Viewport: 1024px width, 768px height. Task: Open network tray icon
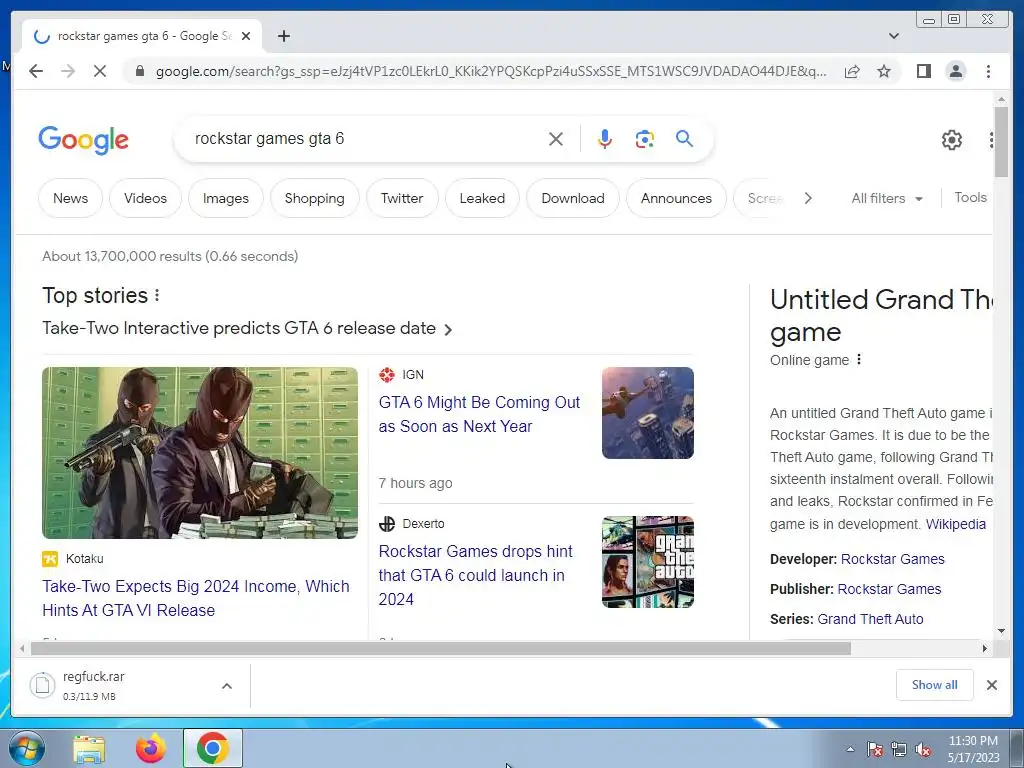pos(899,750)
